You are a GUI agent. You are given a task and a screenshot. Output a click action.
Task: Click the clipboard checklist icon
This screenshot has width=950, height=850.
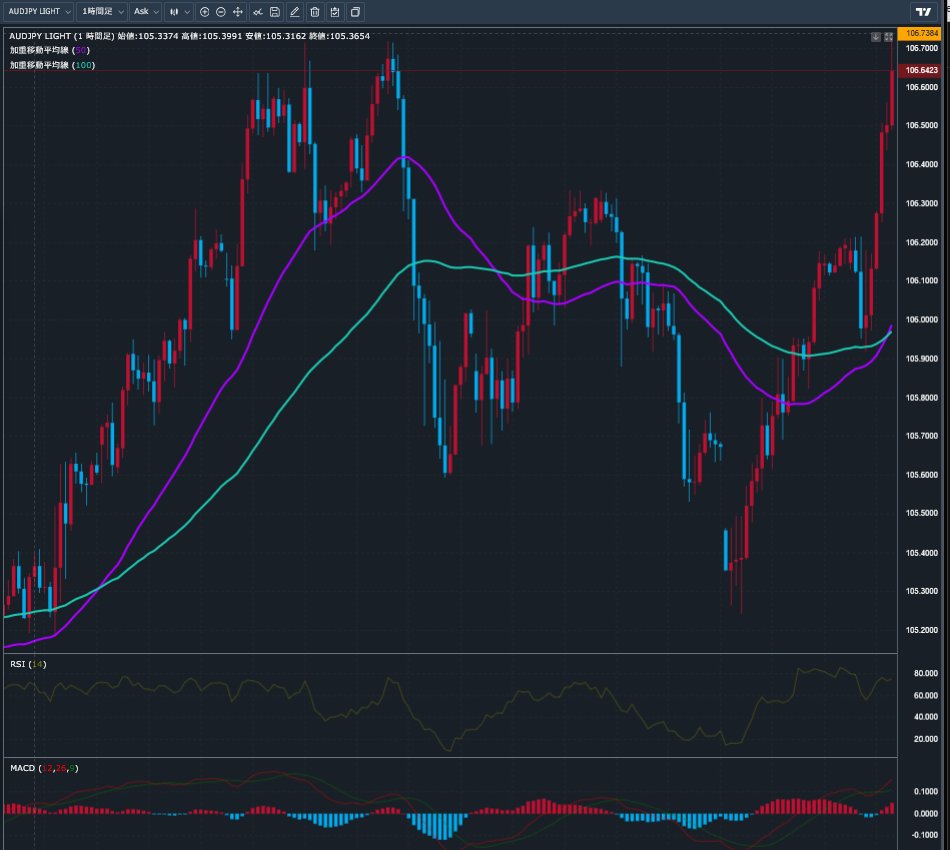click(x=335, y=12)
